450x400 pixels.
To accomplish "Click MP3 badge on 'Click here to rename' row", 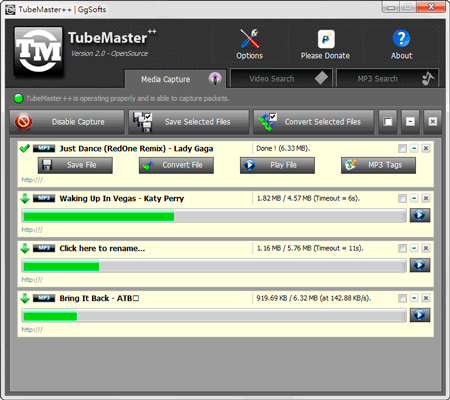I will [x=44, y=248].
